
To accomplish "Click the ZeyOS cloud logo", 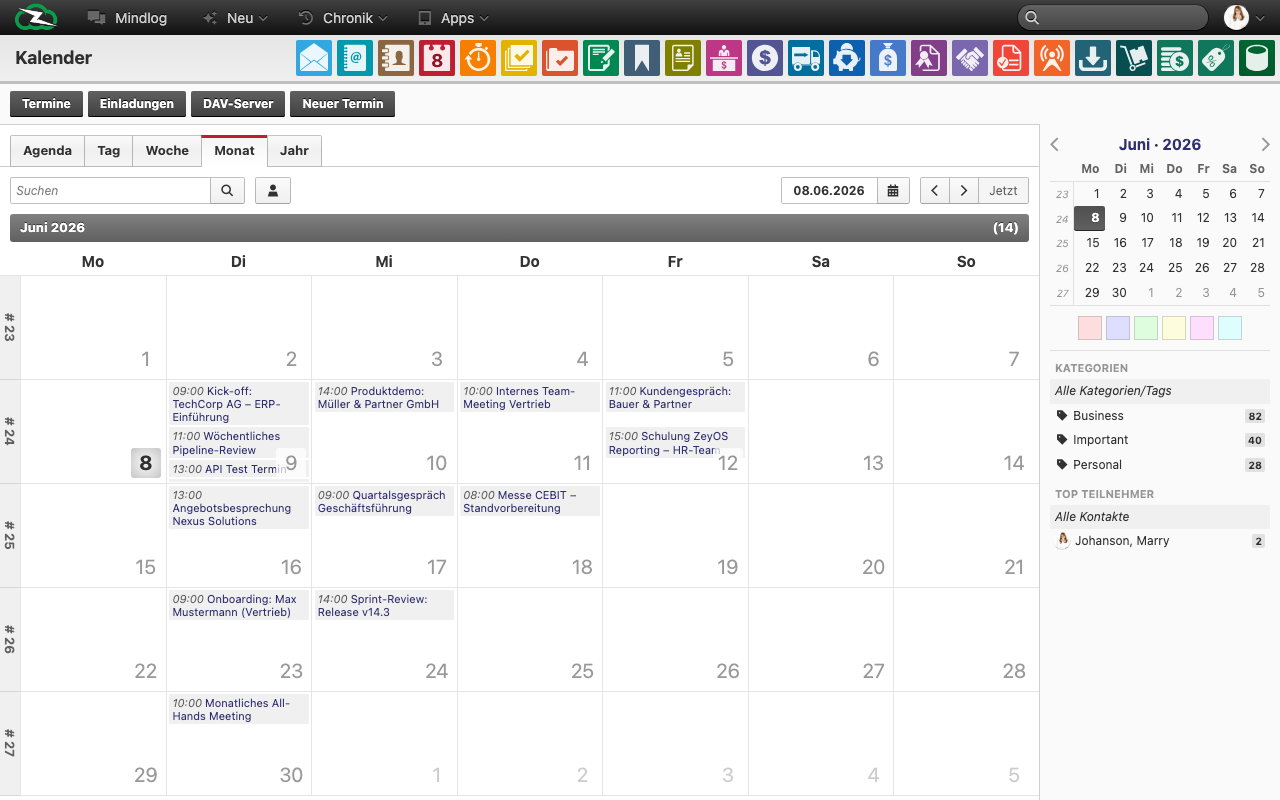I will pyautogui.click(x=37, y=17).
